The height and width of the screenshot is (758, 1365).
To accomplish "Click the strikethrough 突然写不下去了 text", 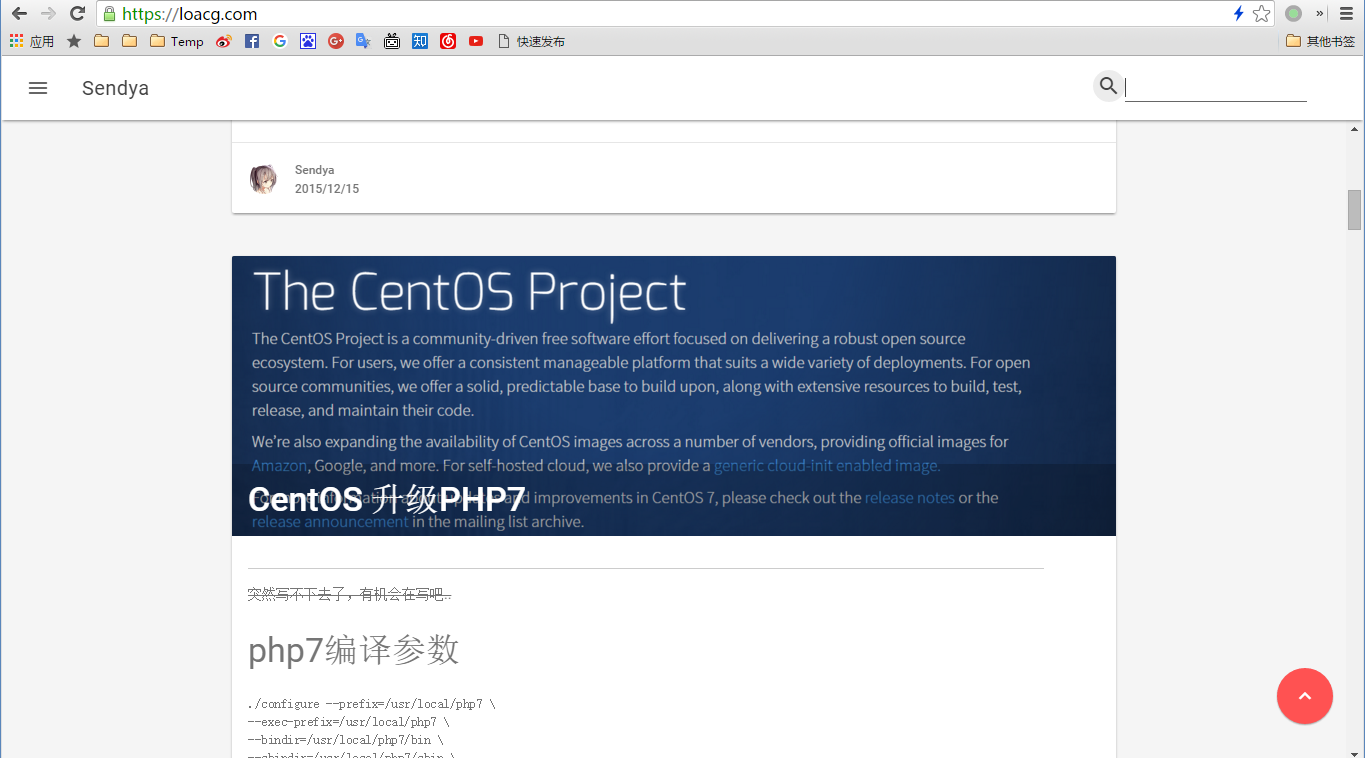I will point(350,594).
